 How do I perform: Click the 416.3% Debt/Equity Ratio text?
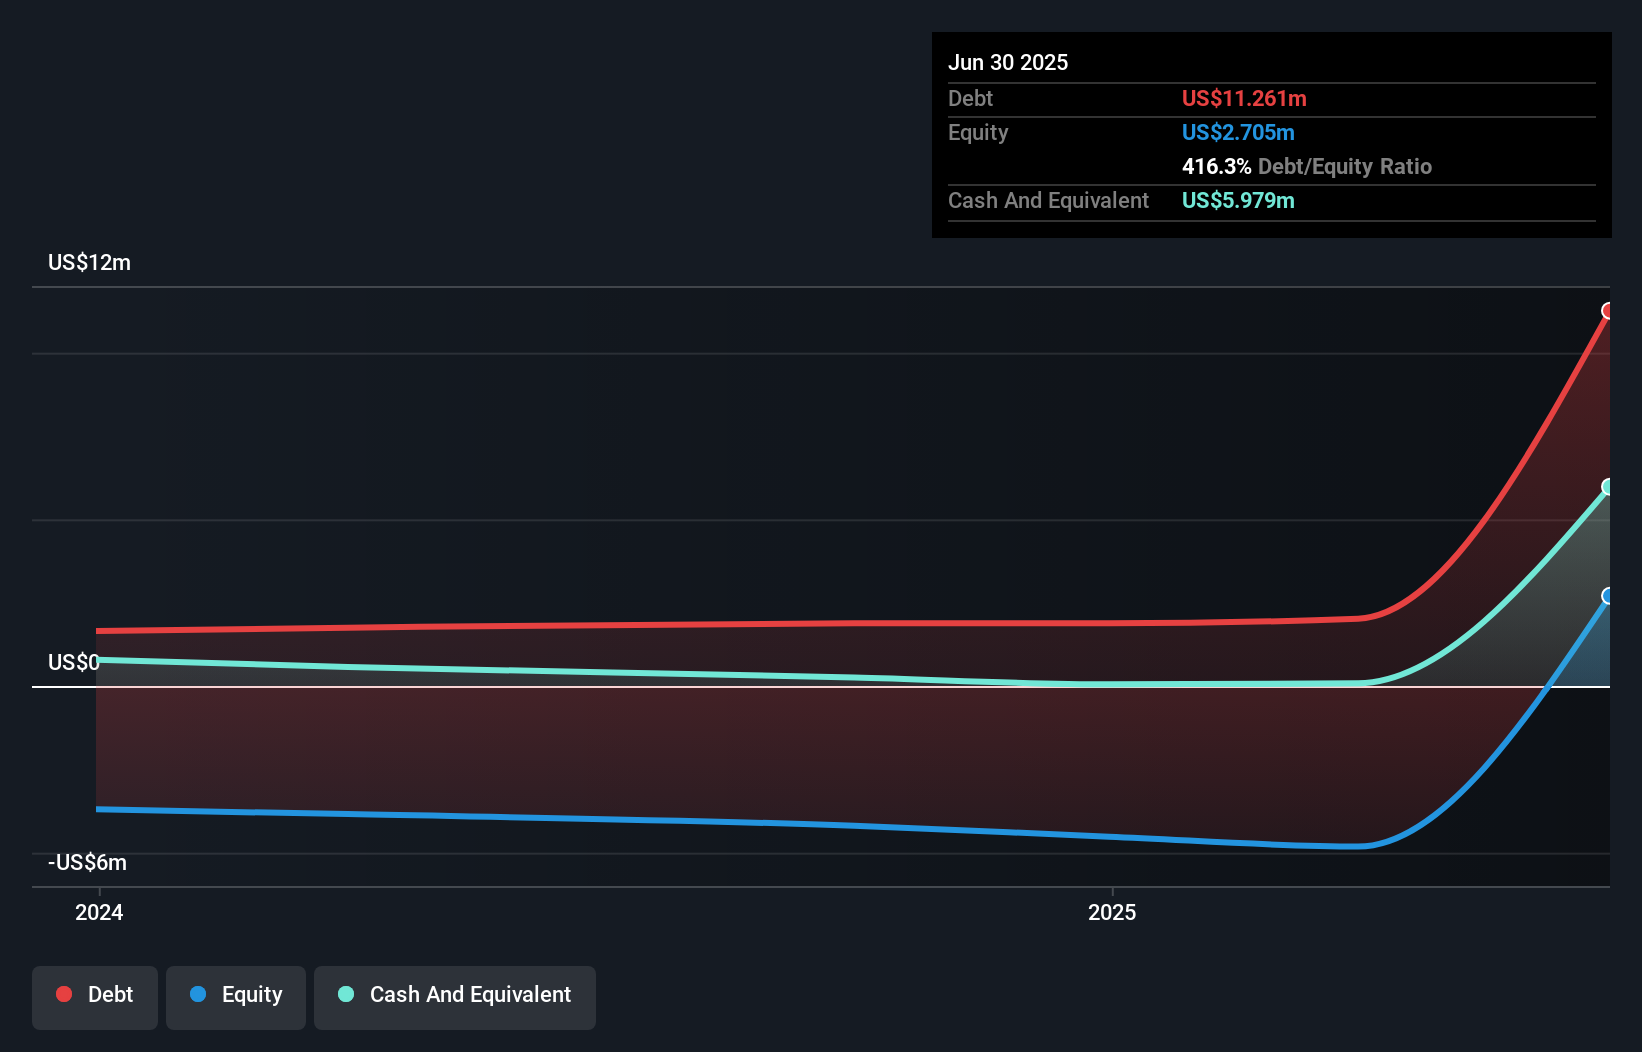[x=1307, y=166]
